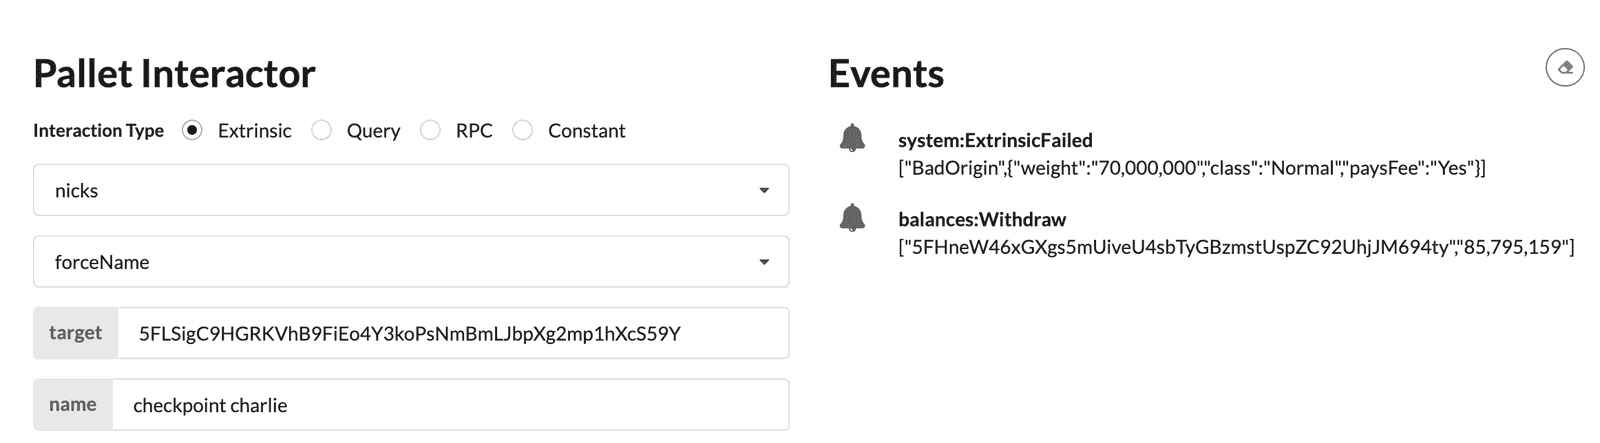This screenshot has width=1600, height=443.
Task: Click the BadOrigin event details text
Action: pos(1191,168)
